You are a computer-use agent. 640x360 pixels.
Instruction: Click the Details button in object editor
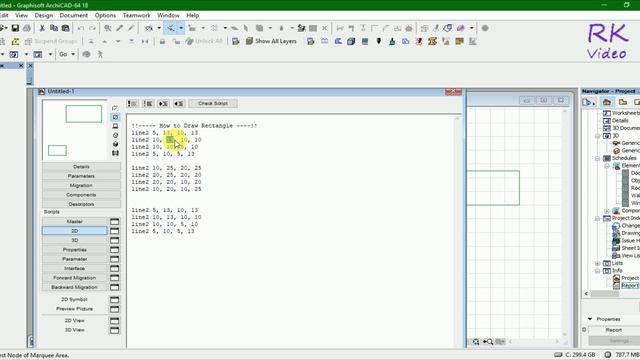click(81, 167)
